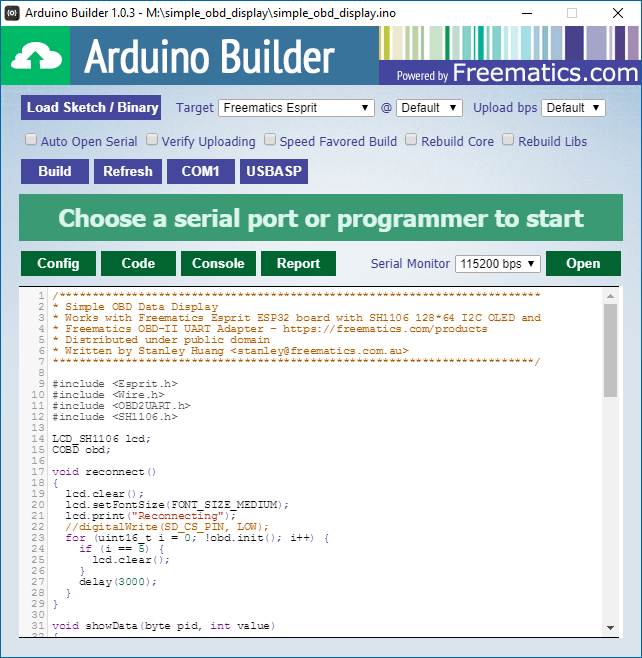642x658 pixels.
Task: Click the Refresh button
Action: 128,171
